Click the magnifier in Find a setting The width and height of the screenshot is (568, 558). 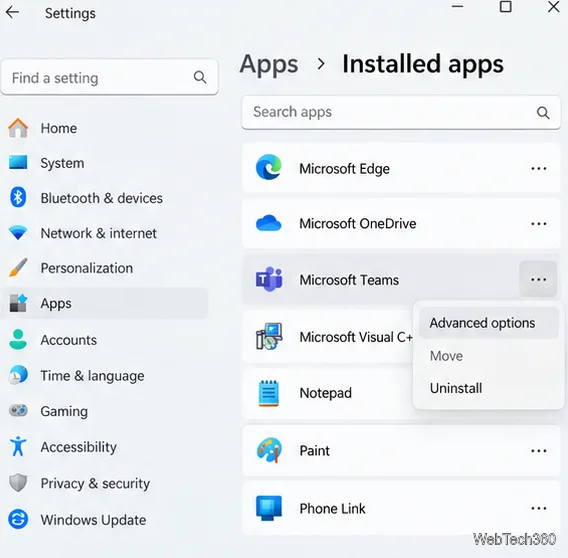coord(200,77)
